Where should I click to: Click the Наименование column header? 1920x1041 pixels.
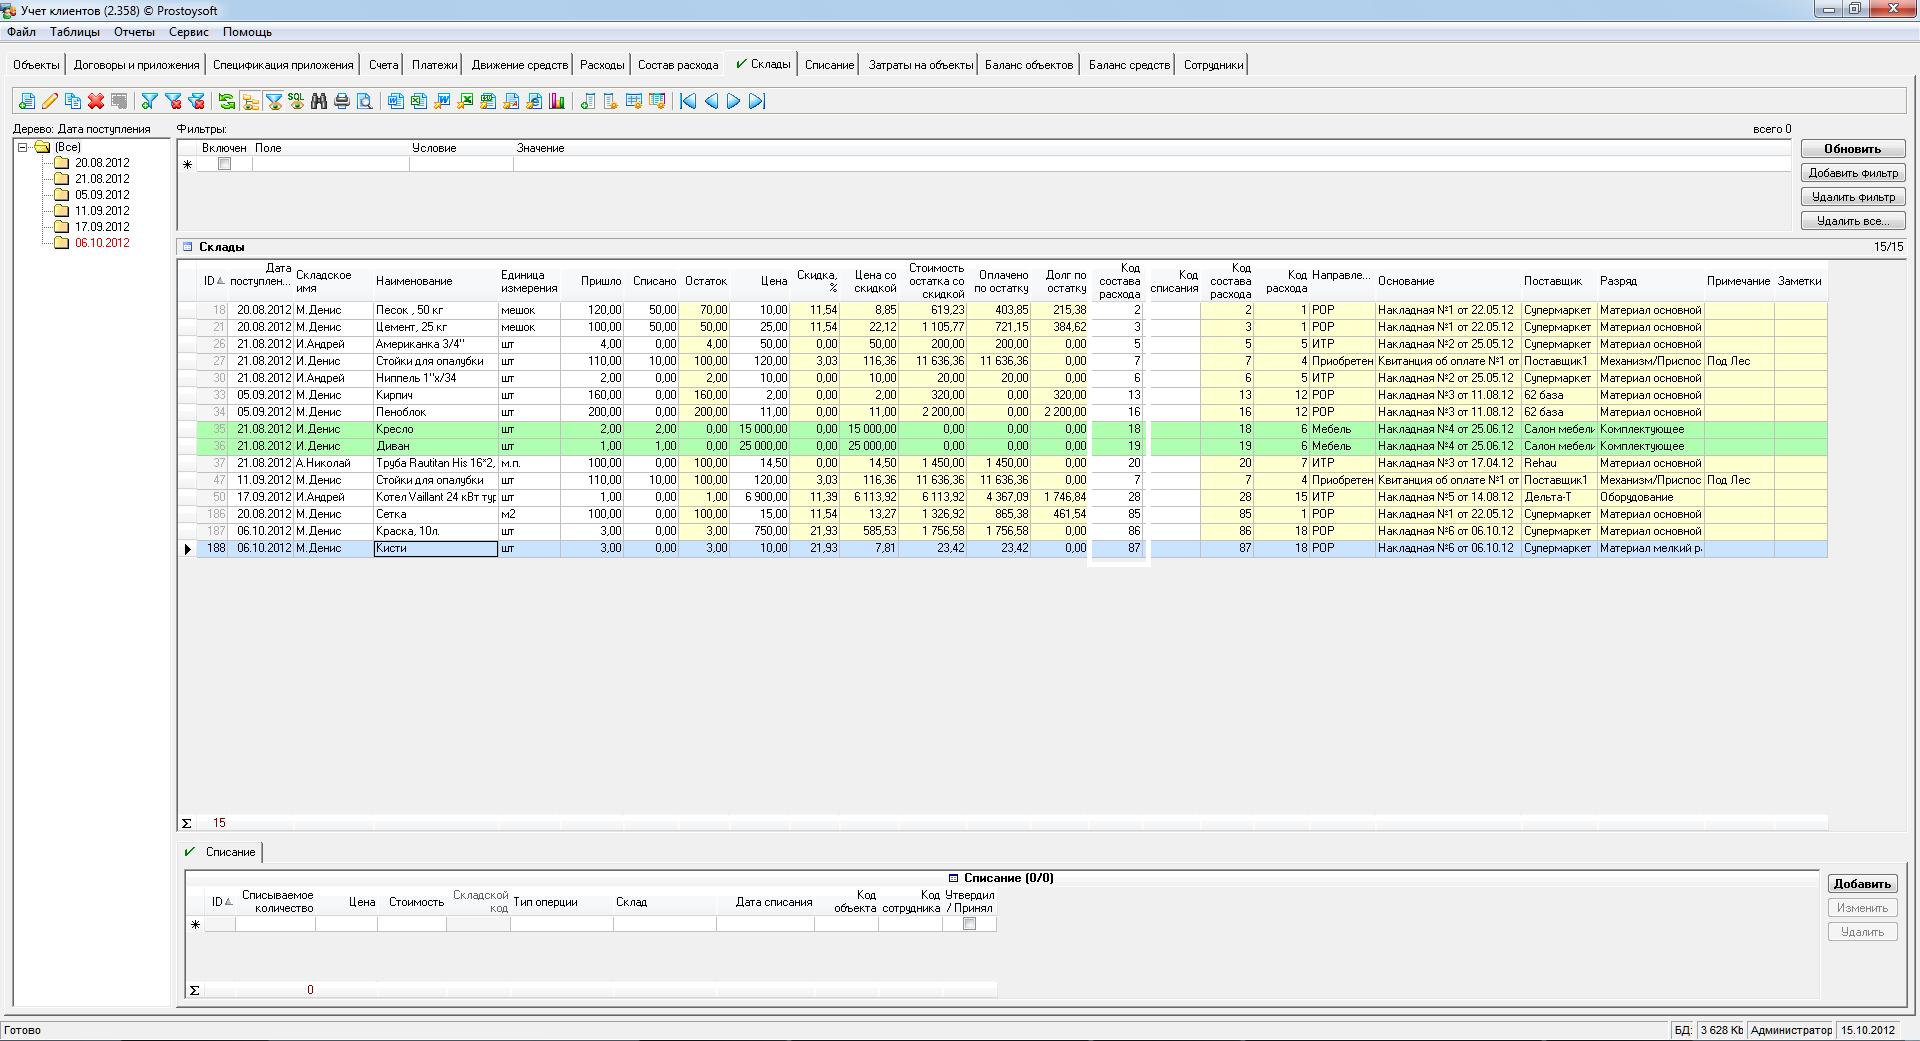click(435, 281)
